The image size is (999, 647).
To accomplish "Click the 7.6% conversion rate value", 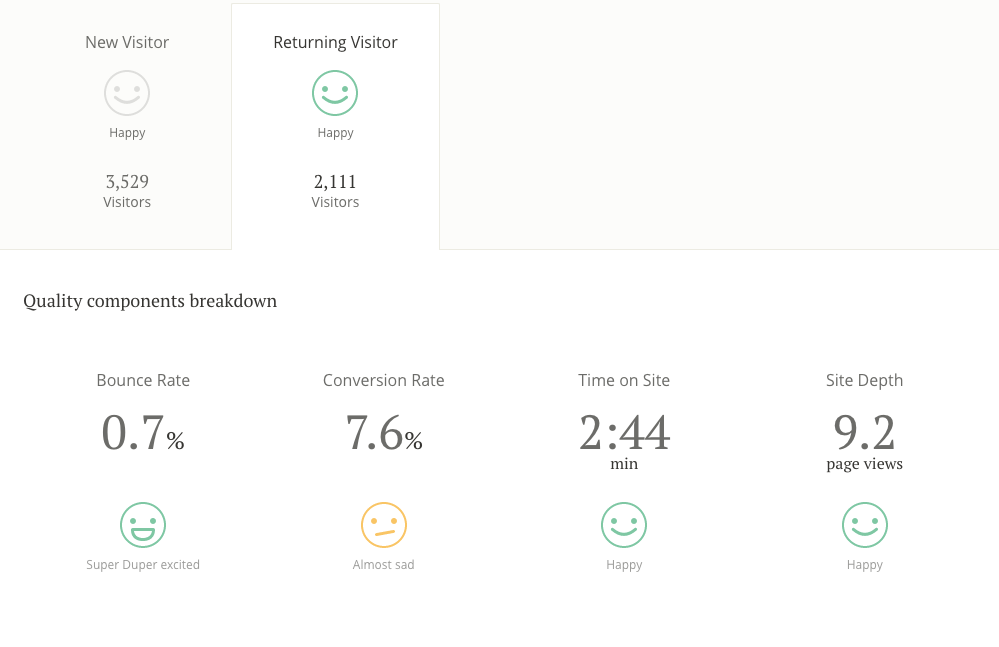I will point(384,432).
